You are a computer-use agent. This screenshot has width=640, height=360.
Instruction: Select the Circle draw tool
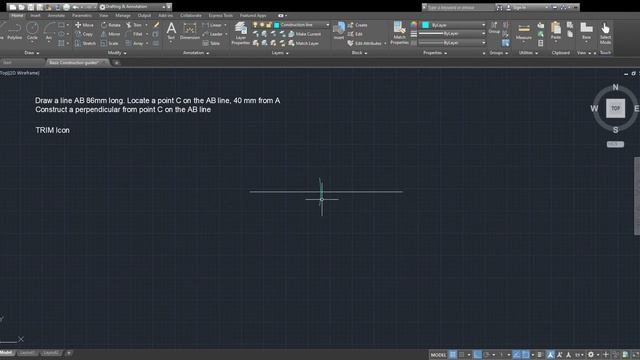tap(32, 31)
